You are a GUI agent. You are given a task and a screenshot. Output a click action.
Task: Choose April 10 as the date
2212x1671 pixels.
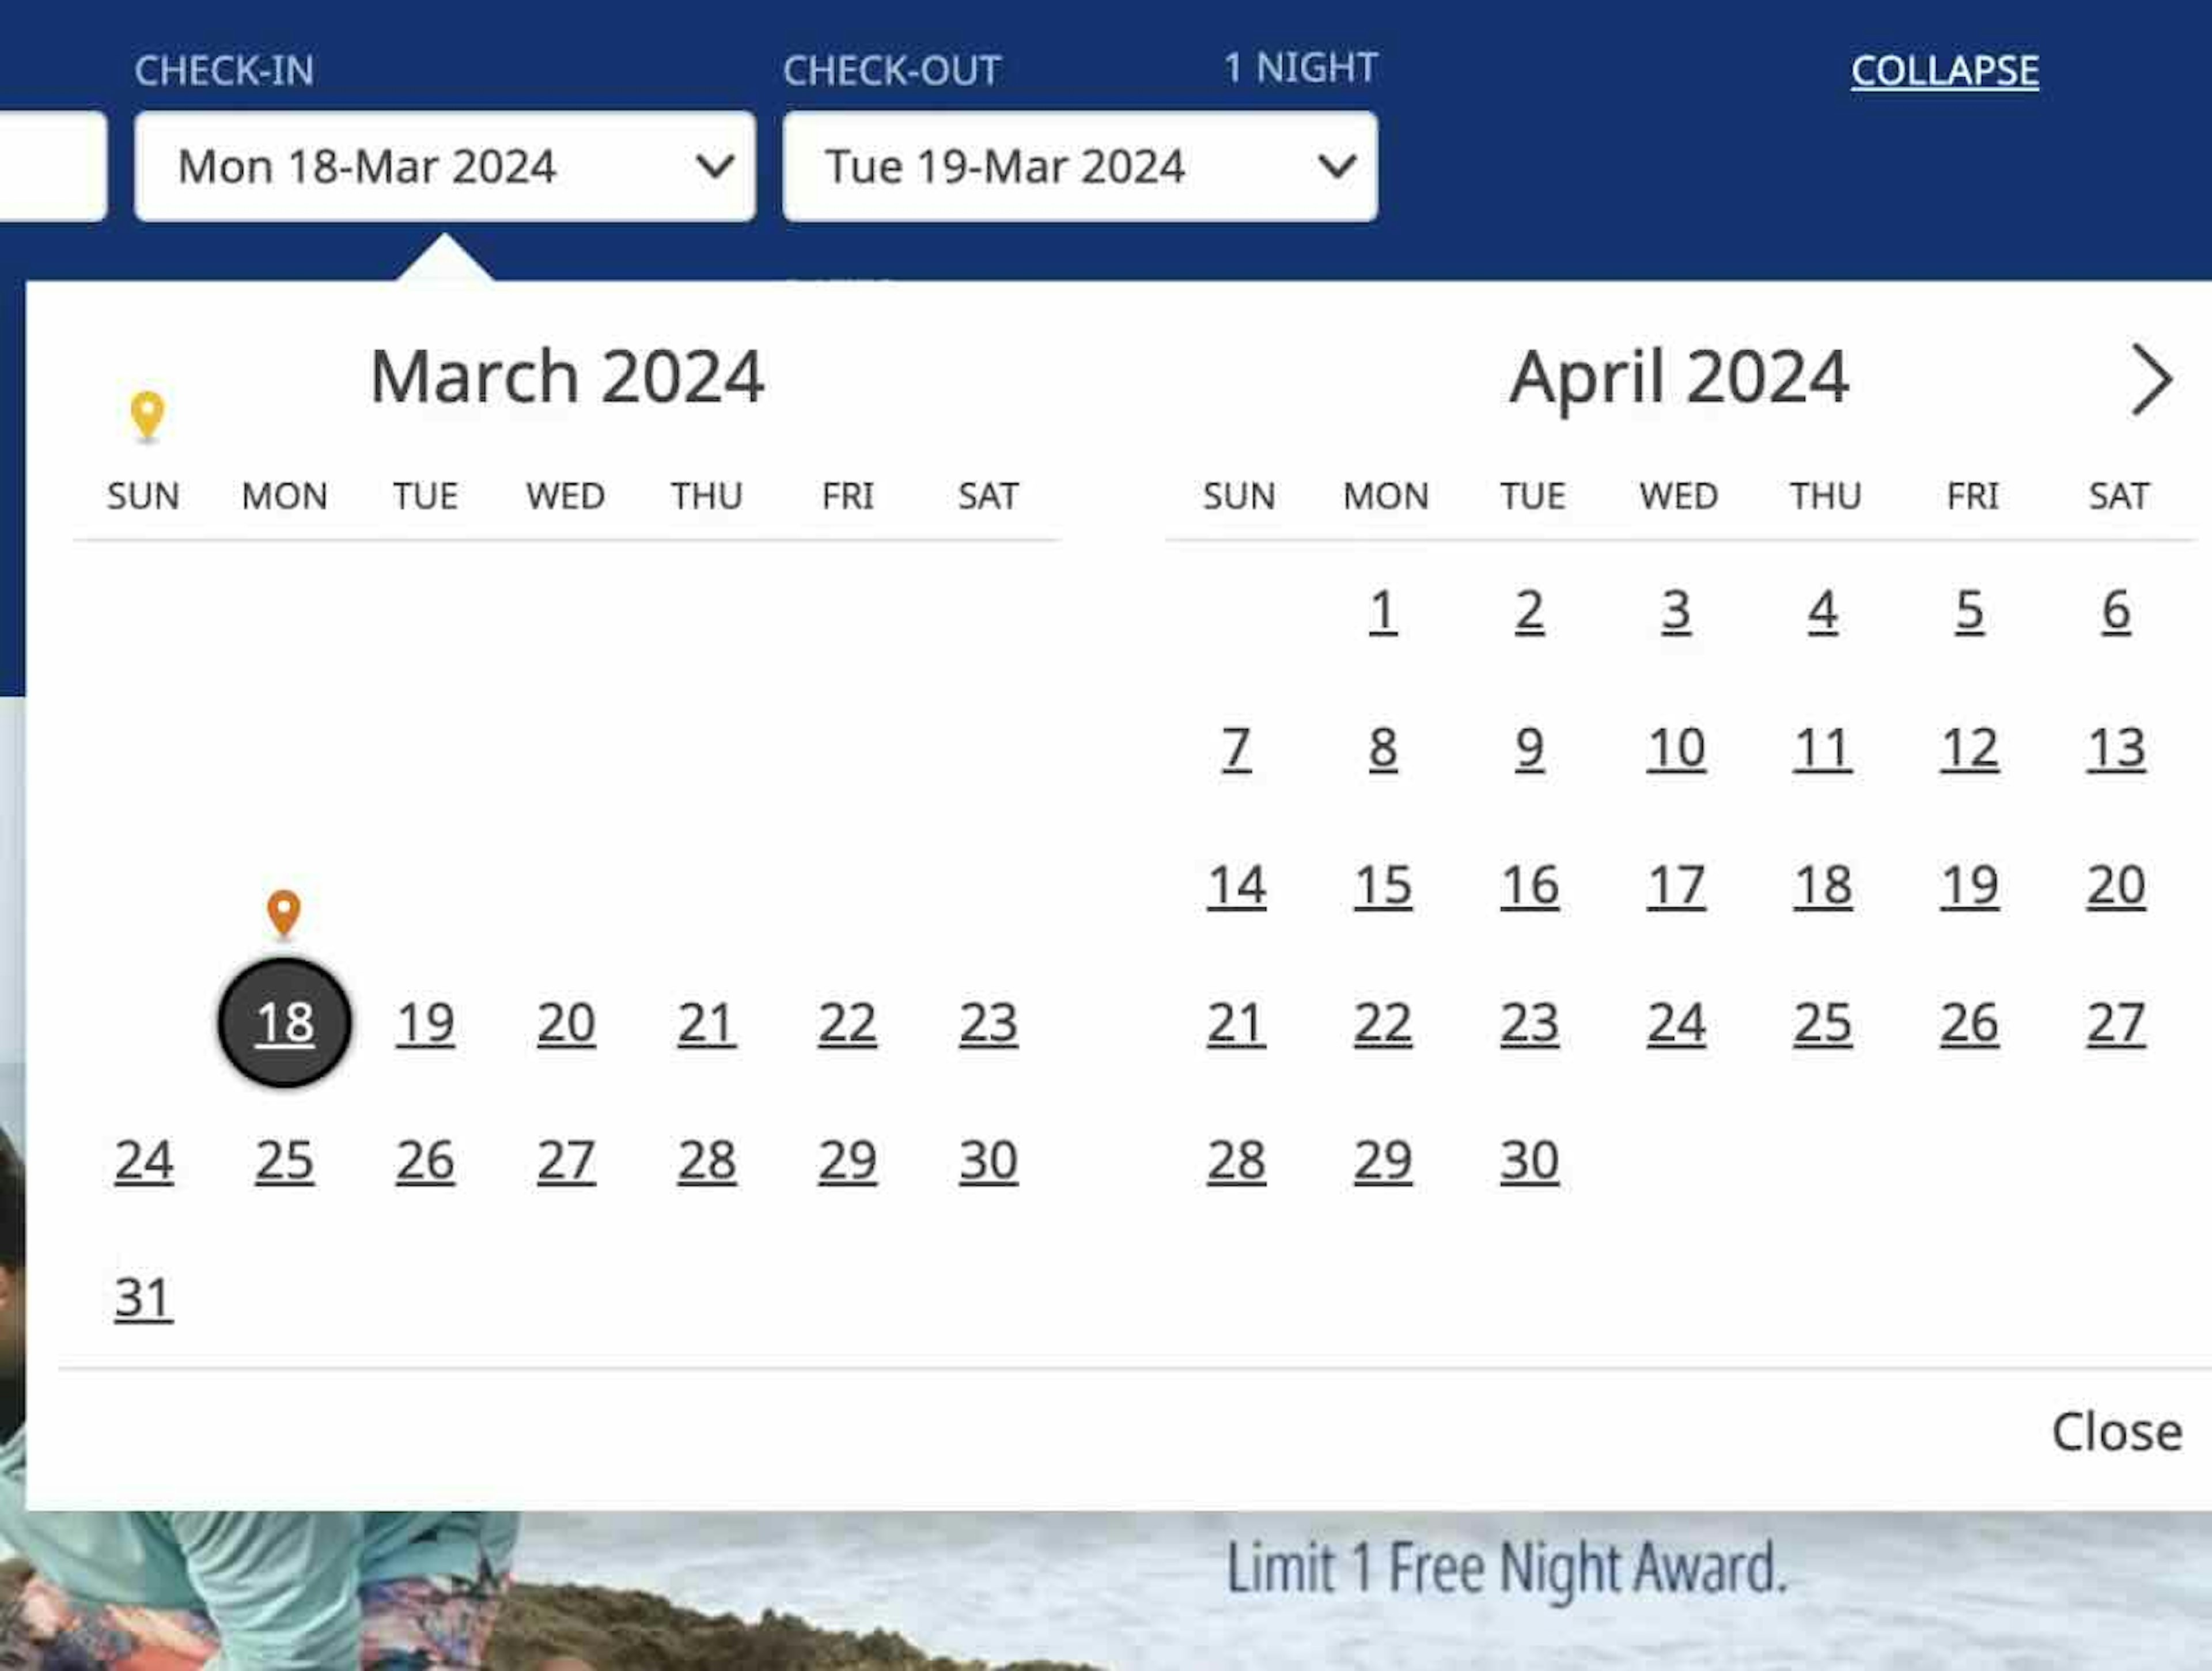tap(1676, 748)
